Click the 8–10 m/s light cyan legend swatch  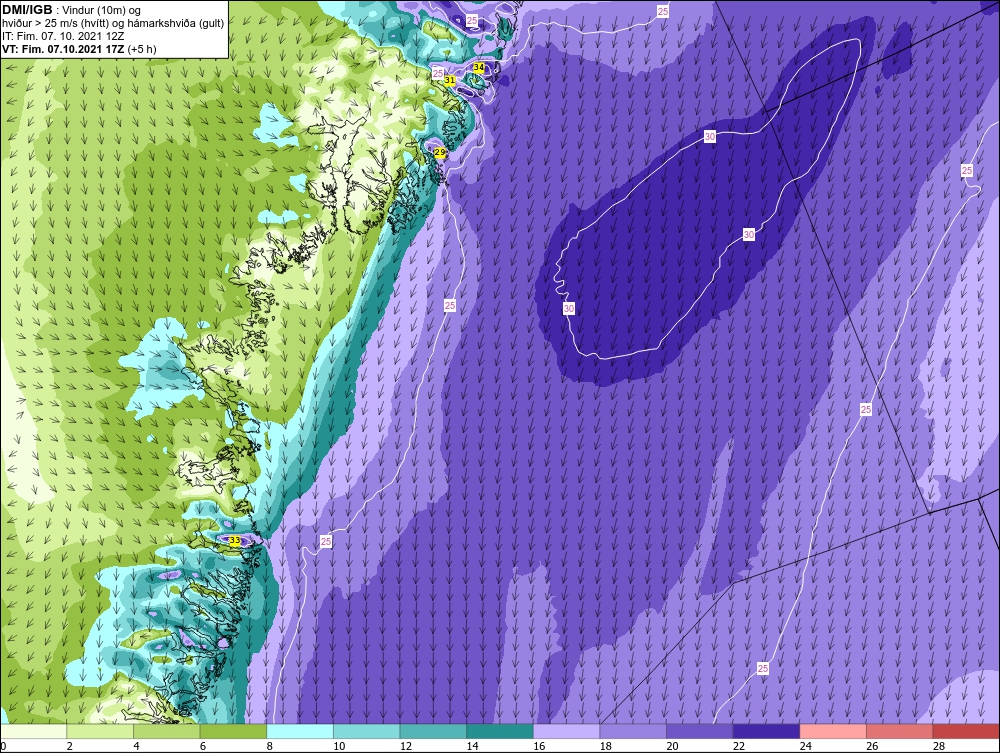(x=300, y=731)
